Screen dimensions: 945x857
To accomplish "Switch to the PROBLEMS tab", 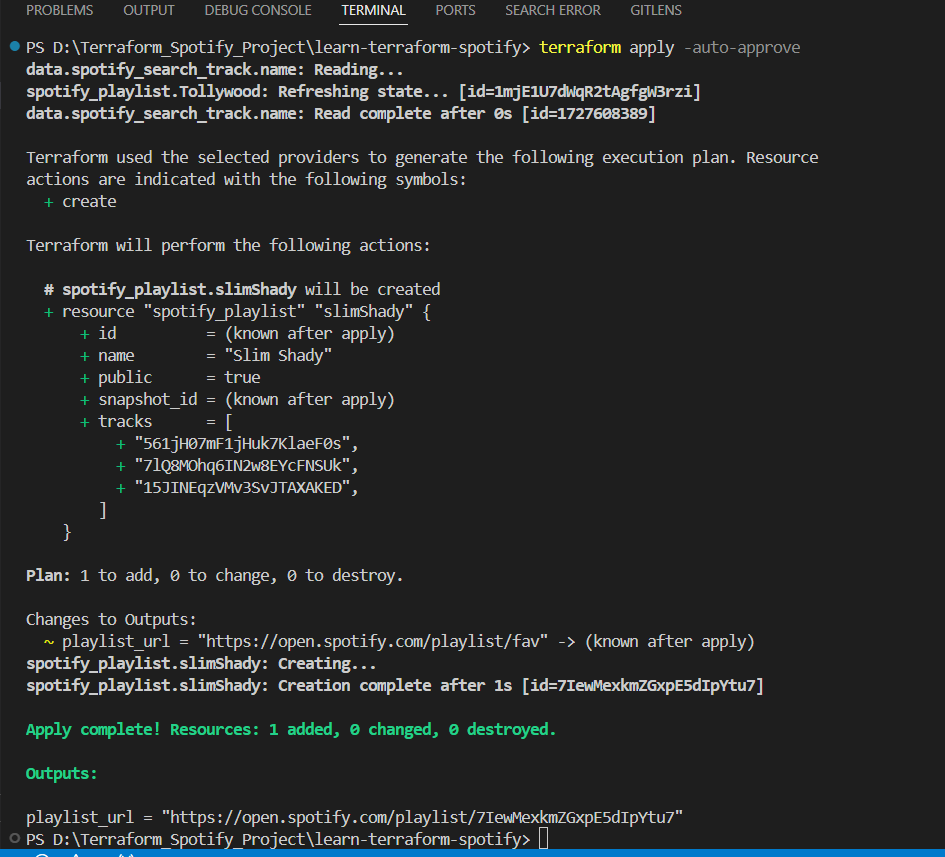I will click(x=60, y=10).
